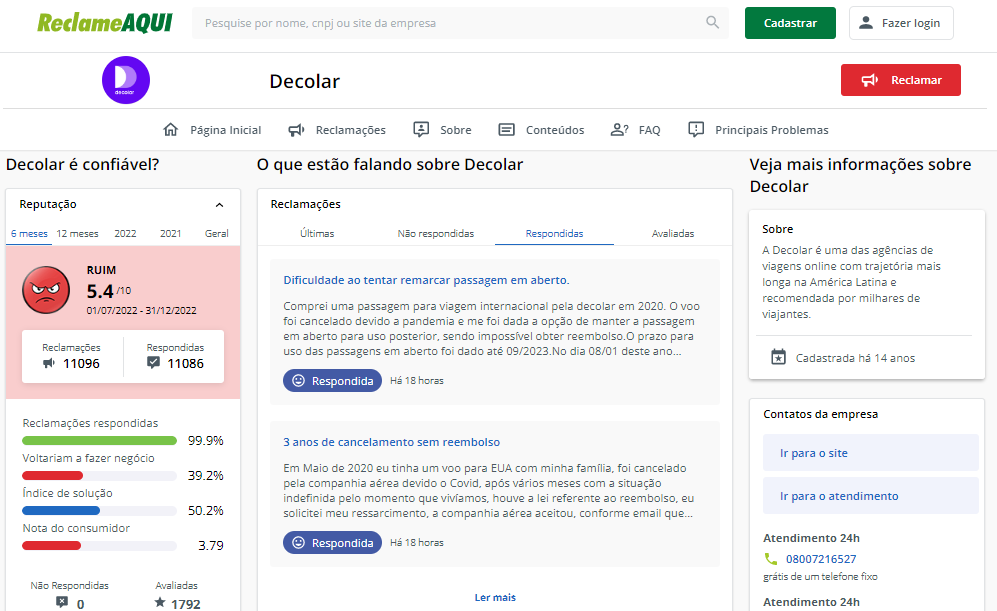
Task: Click the 50.2% value
Action: click(205, 511)
